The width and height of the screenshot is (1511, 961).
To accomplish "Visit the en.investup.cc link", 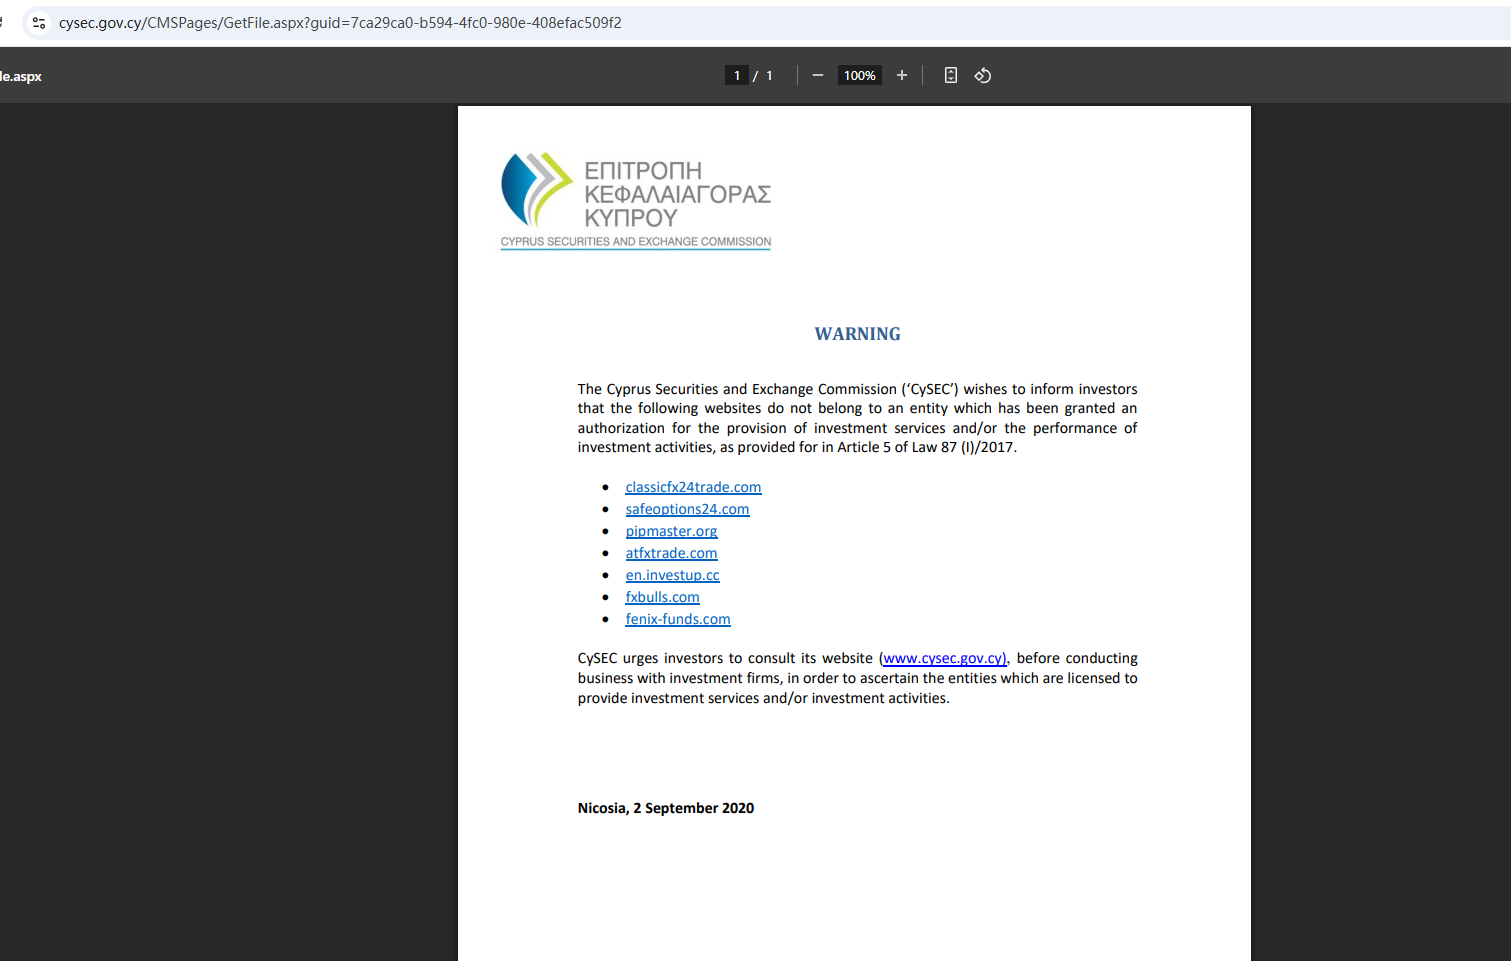I will tap(672, 575).
